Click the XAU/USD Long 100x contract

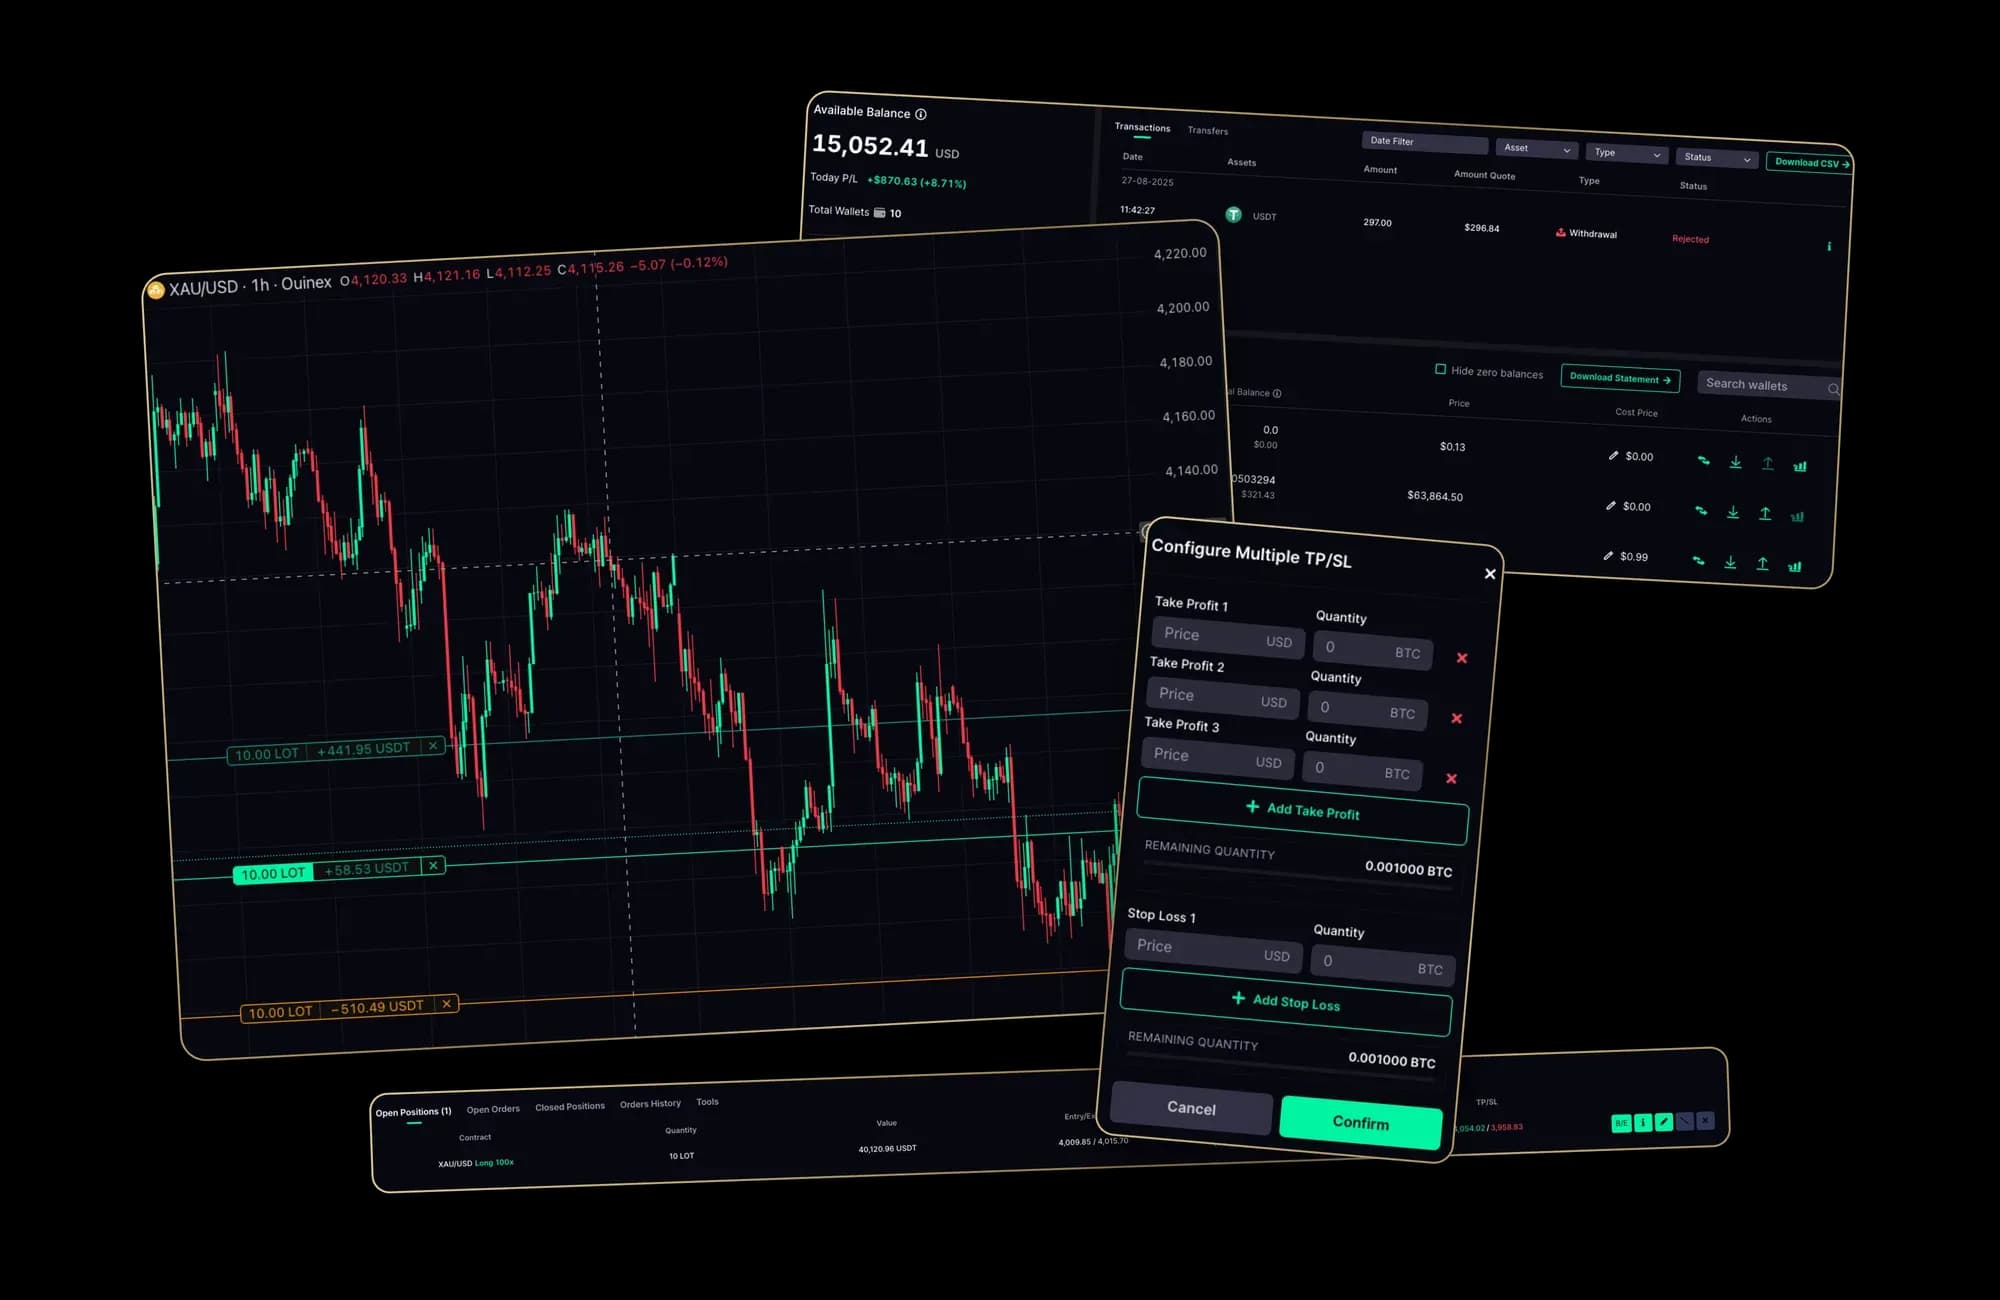point(476,1163)
